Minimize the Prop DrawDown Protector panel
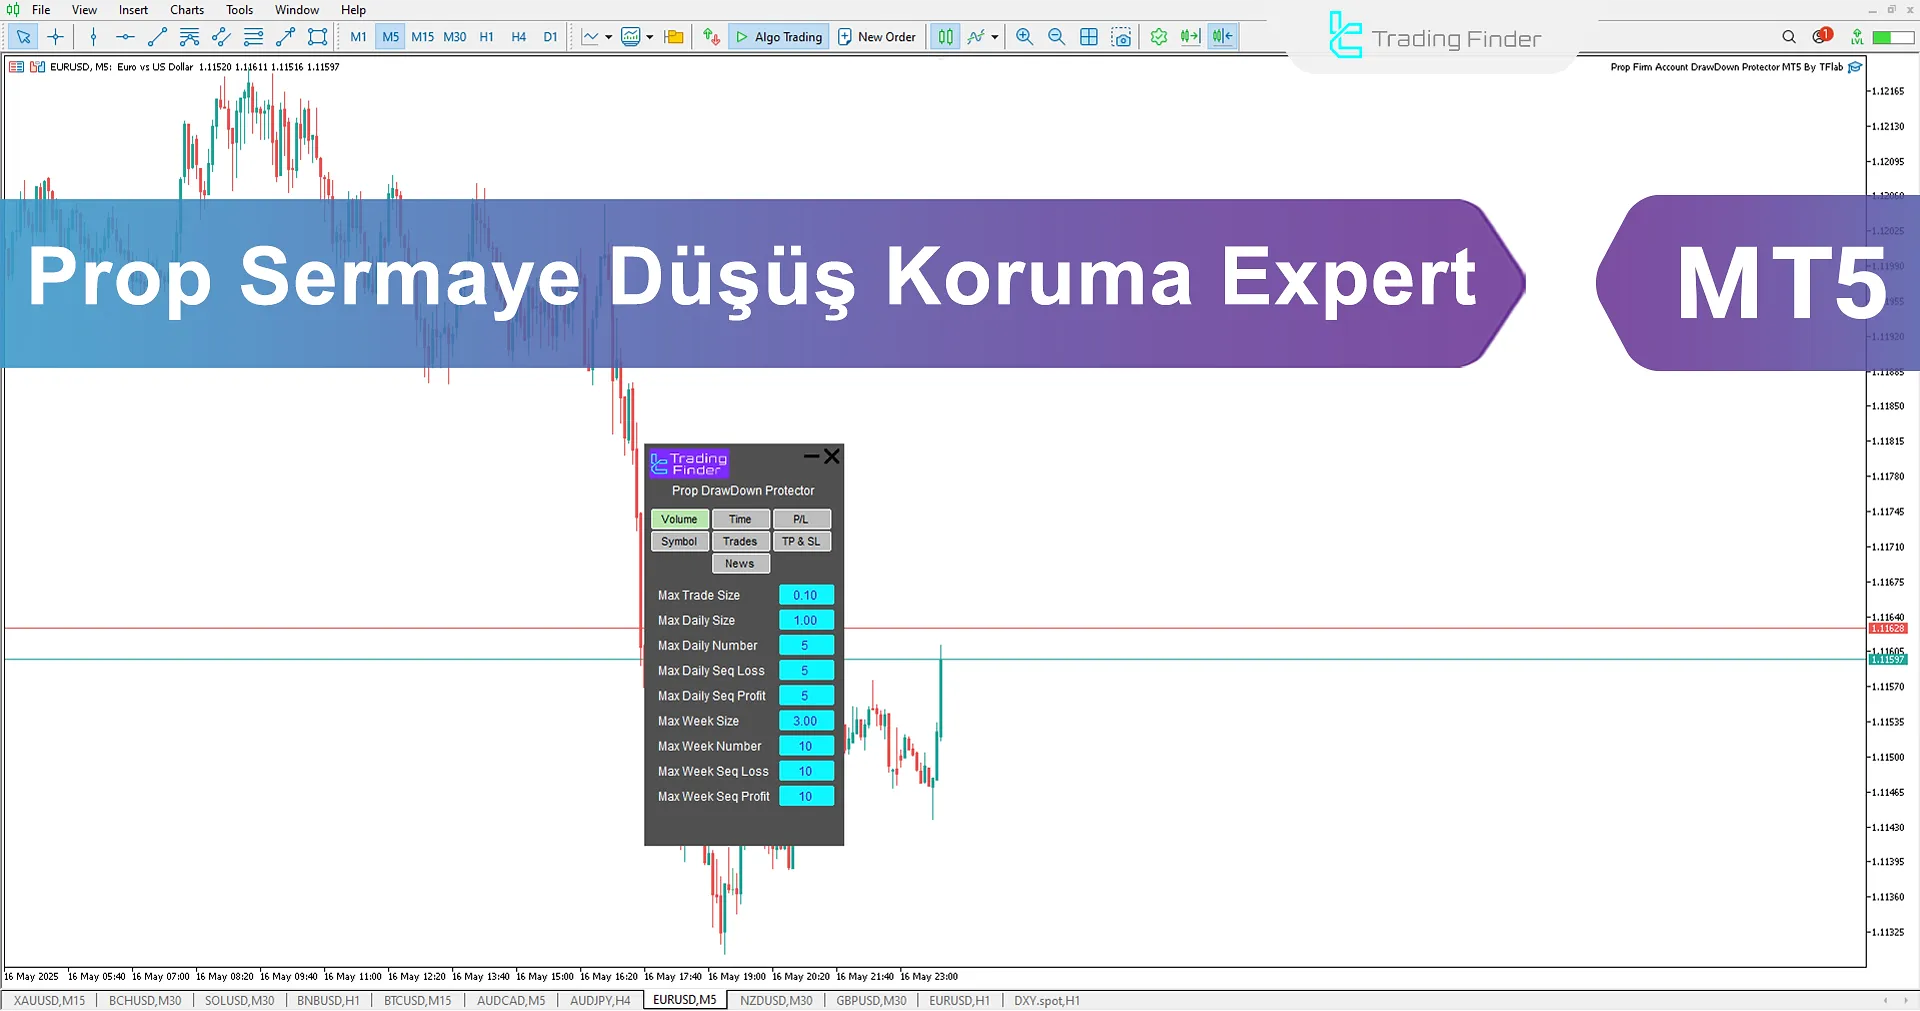1920x1011 pixels. point(812,457)
